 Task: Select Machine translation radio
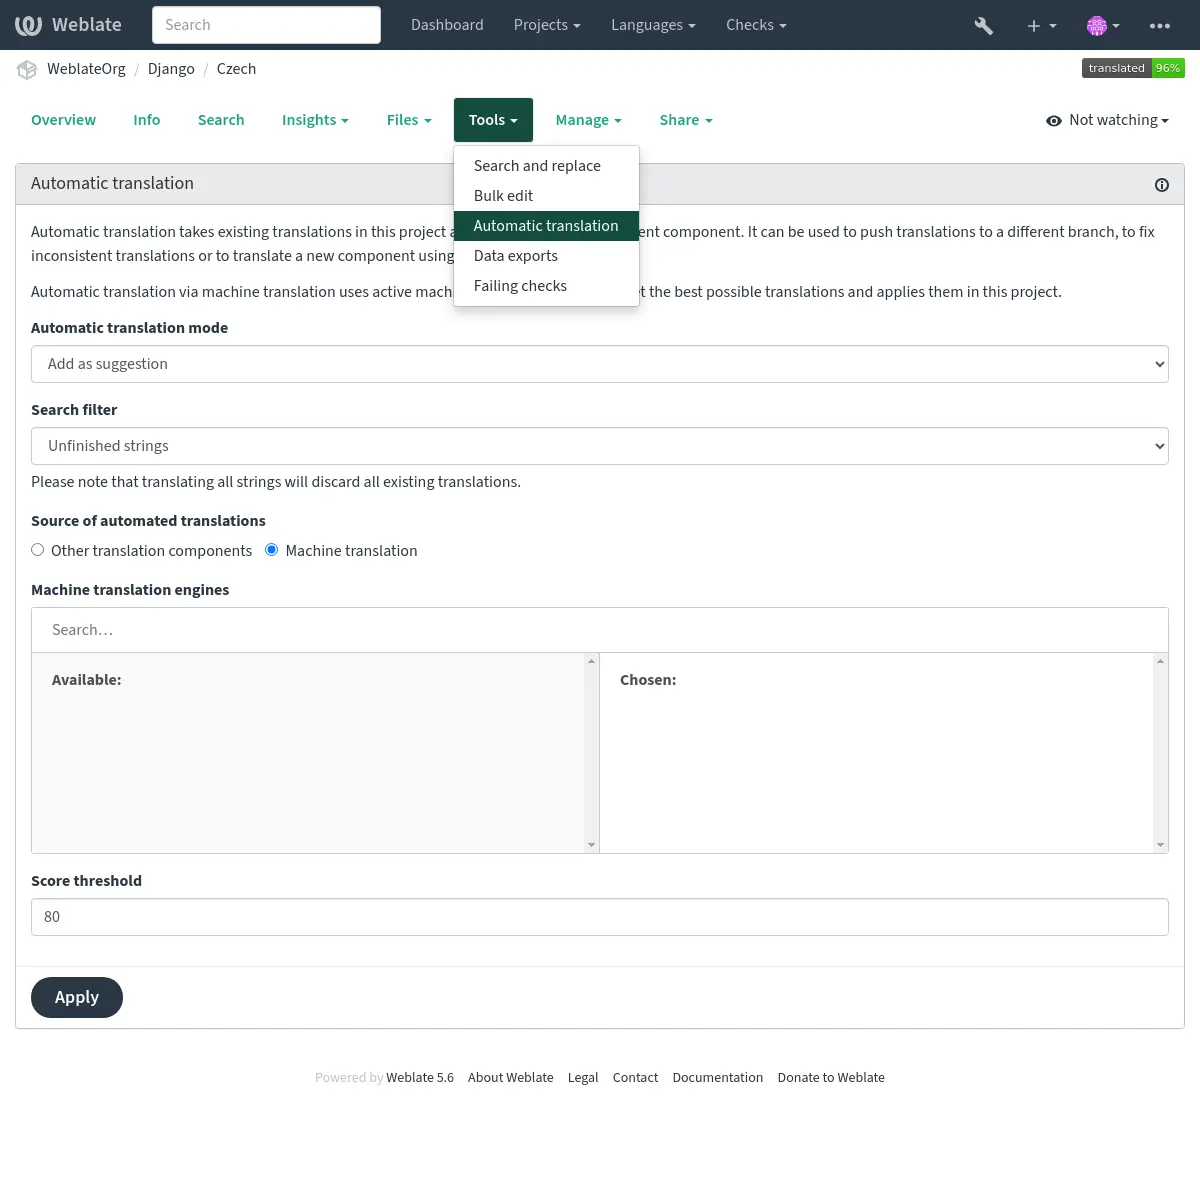[271, 550]
